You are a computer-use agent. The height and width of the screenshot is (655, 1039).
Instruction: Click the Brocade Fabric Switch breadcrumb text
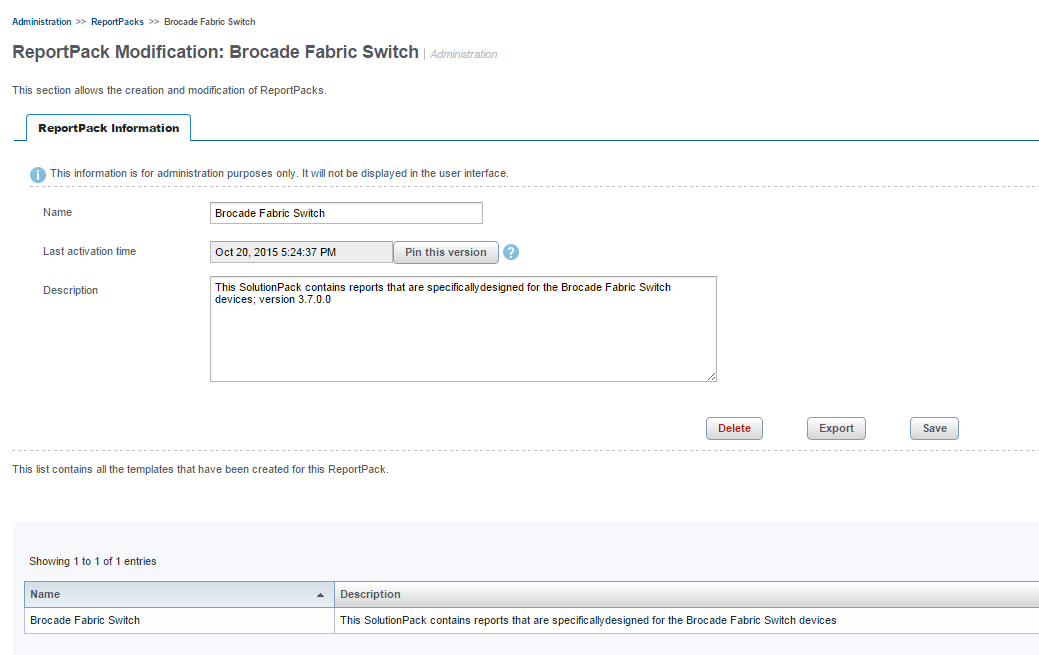pyautogui.click(x=209, y=22)
